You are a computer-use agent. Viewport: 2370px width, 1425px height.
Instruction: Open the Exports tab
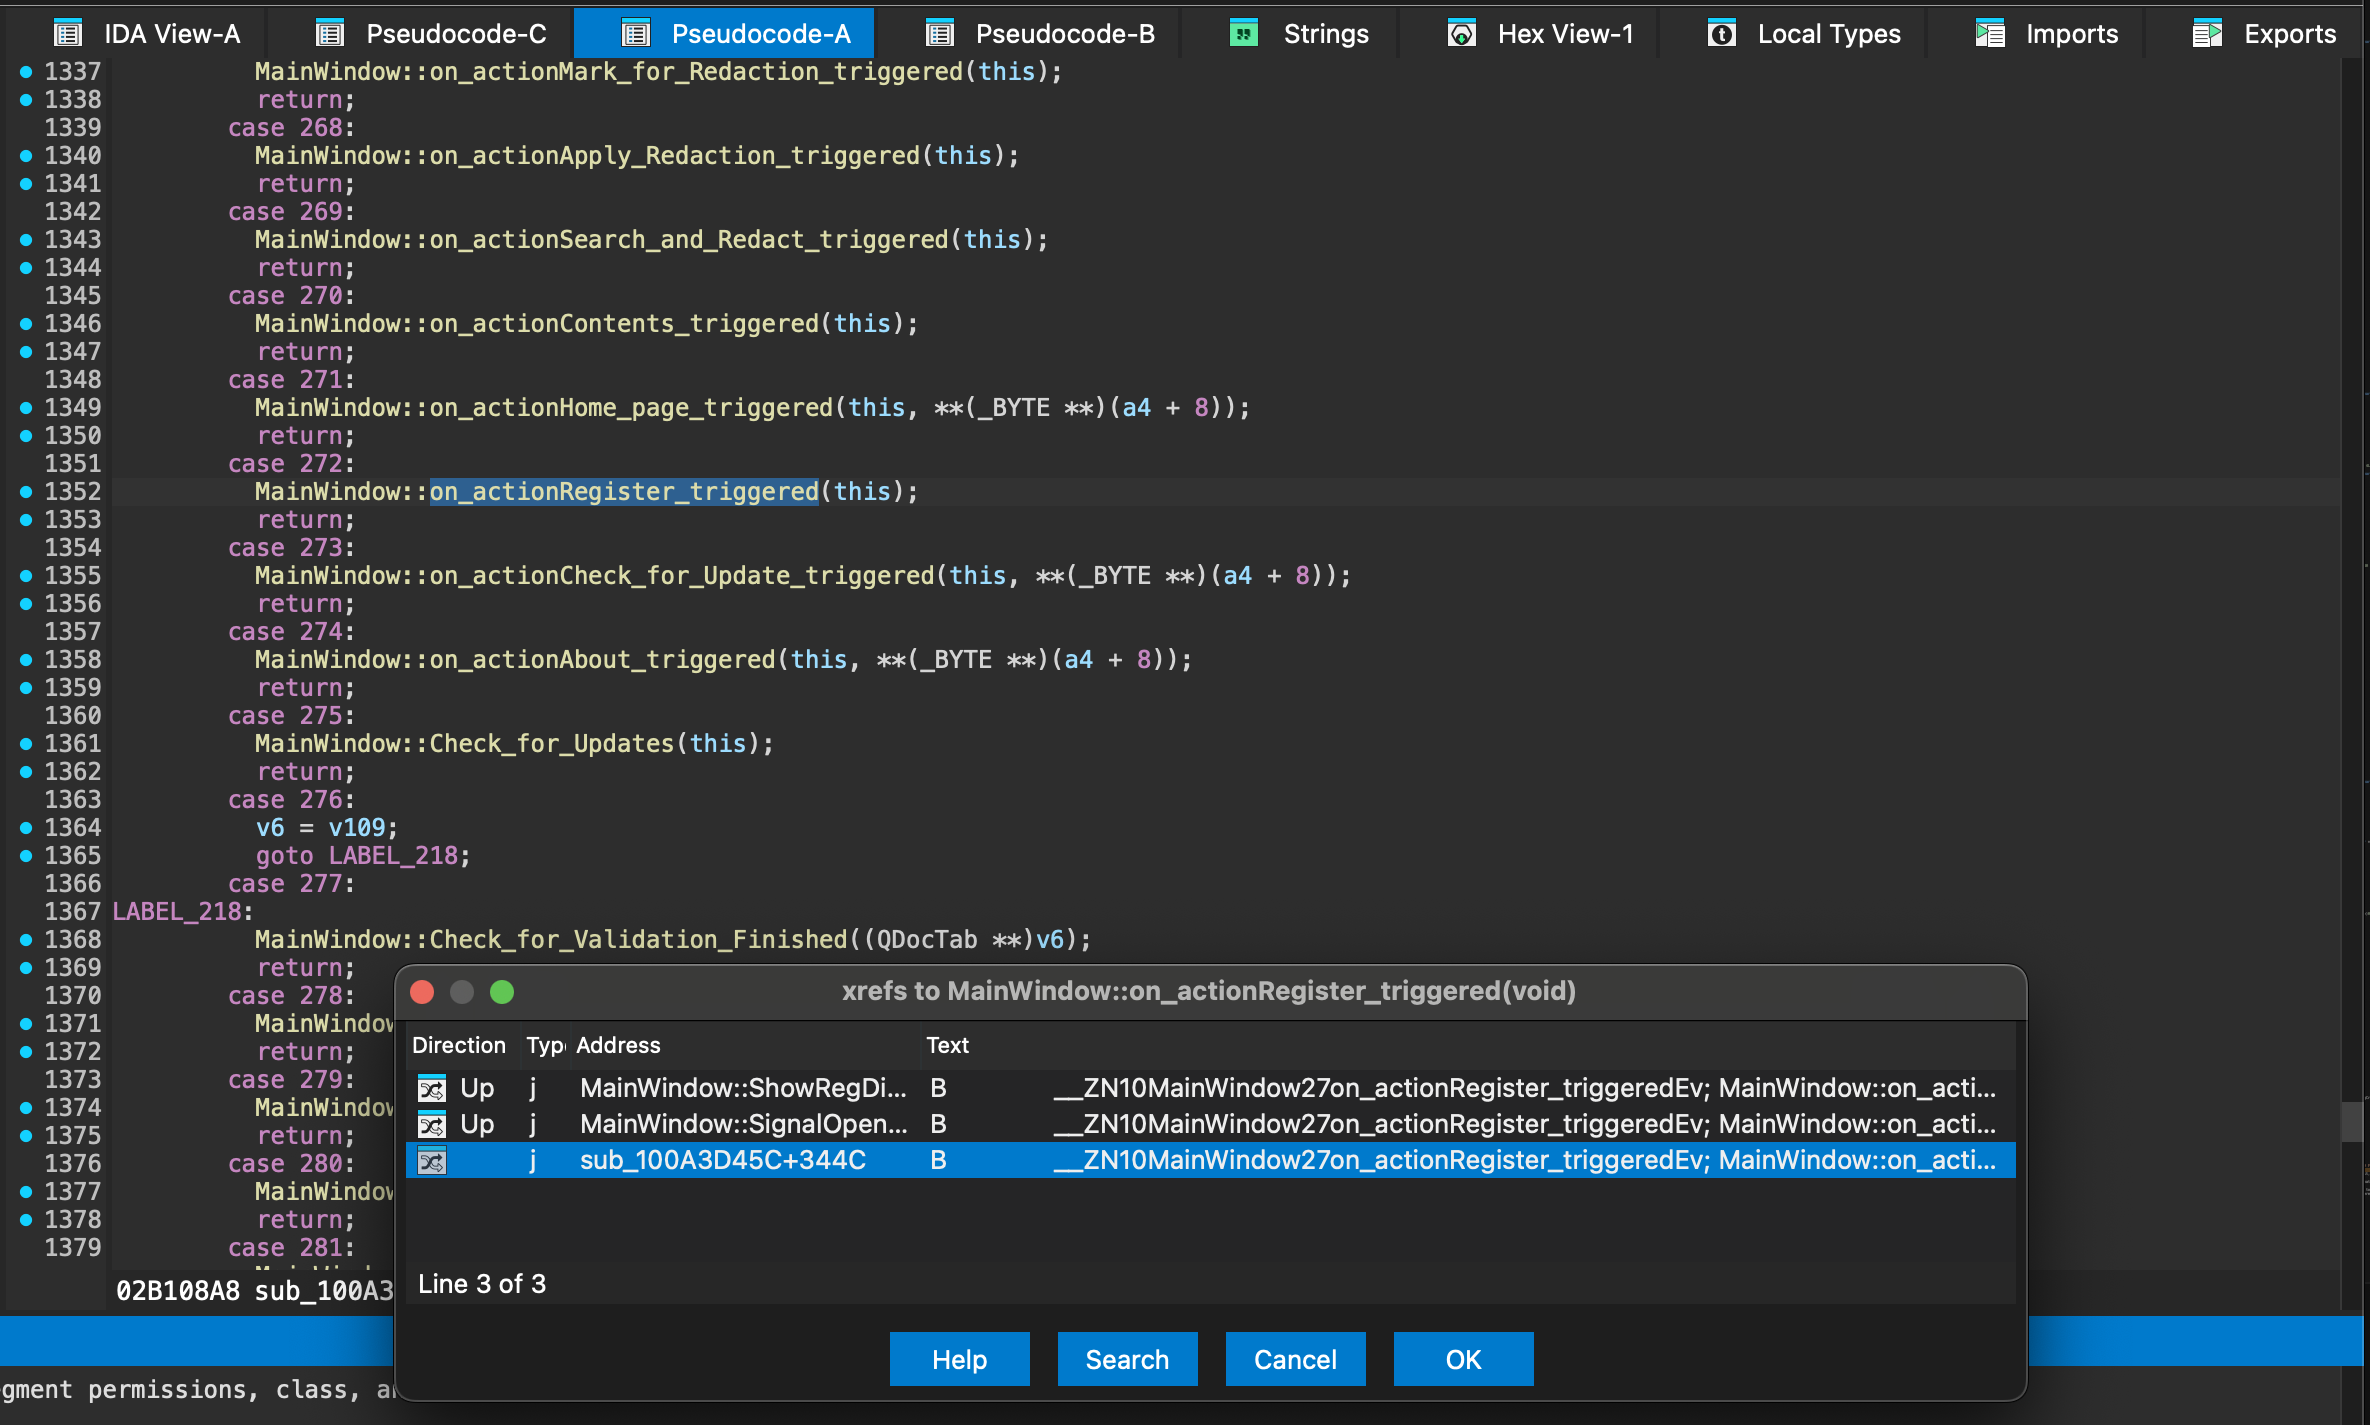click(2265, 34)
